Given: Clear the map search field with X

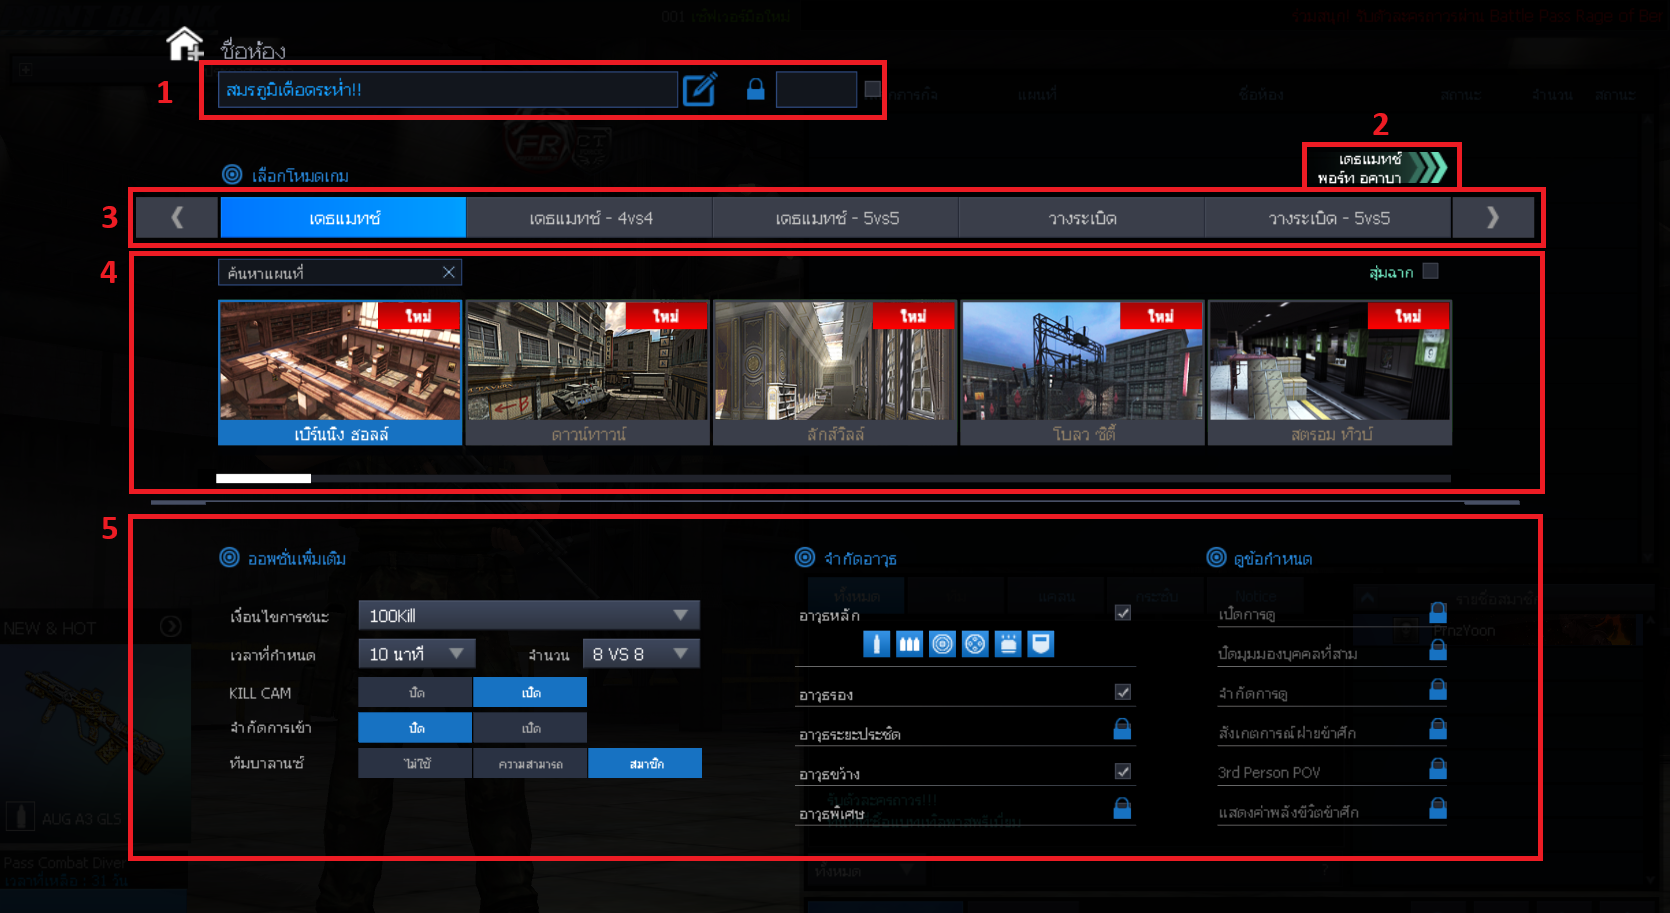Looking at the screenshot, I should 449,272.
